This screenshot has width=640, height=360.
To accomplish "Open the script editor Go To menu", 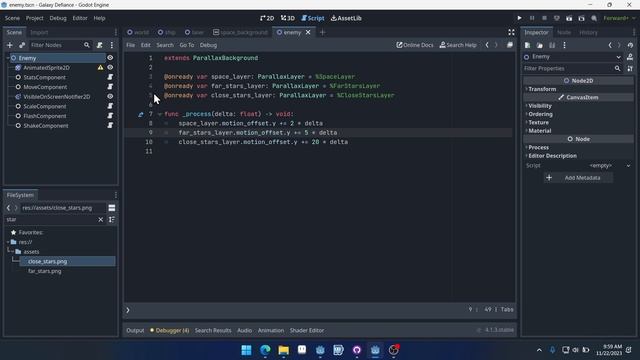I will (187, 45).
